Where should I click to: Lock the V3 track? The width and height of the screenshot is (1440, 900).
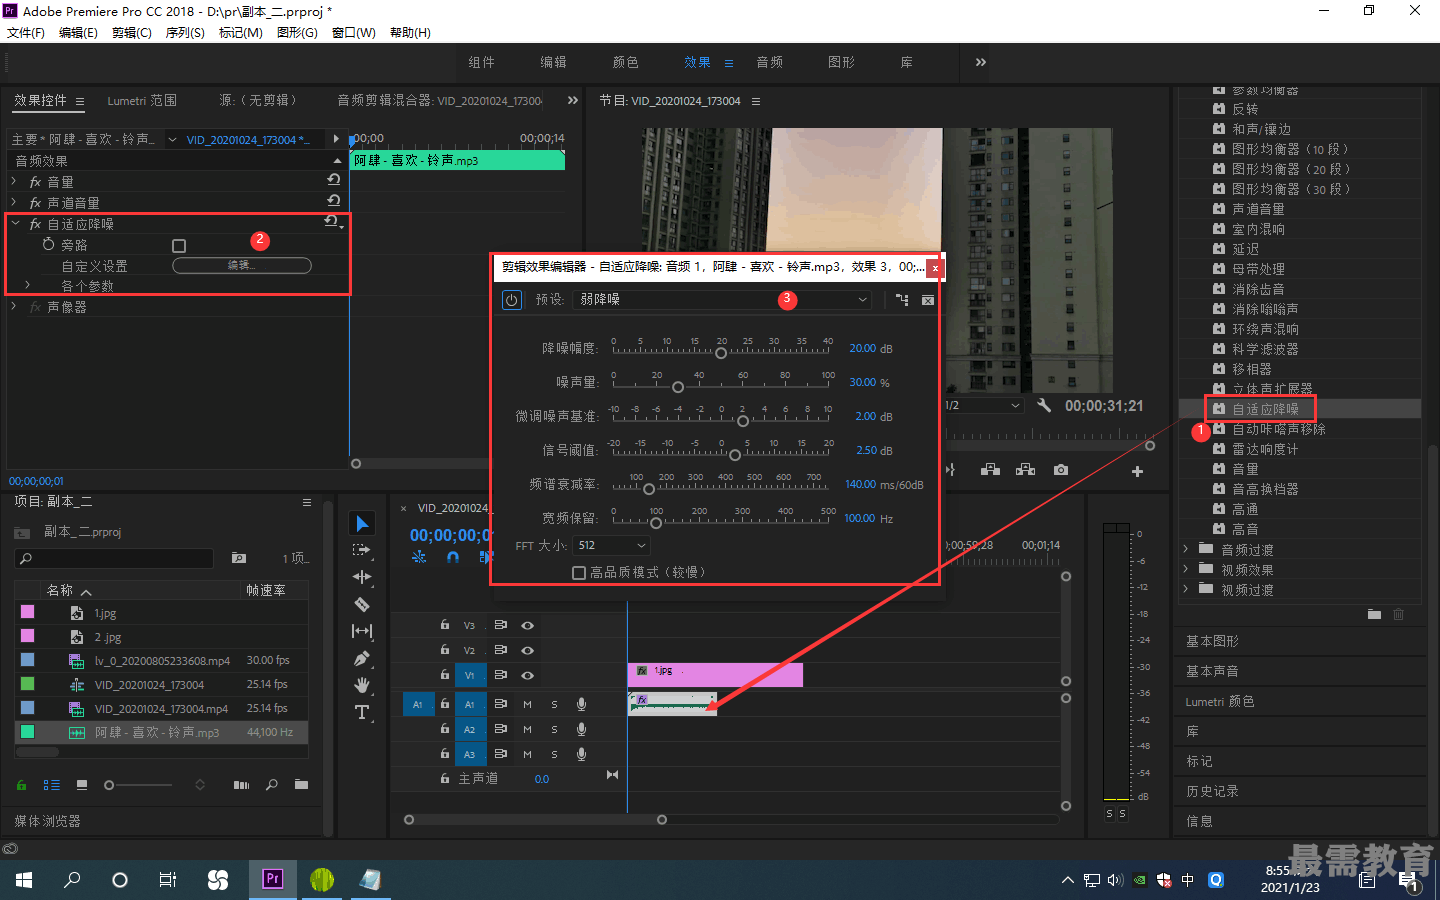coord(444,624)
